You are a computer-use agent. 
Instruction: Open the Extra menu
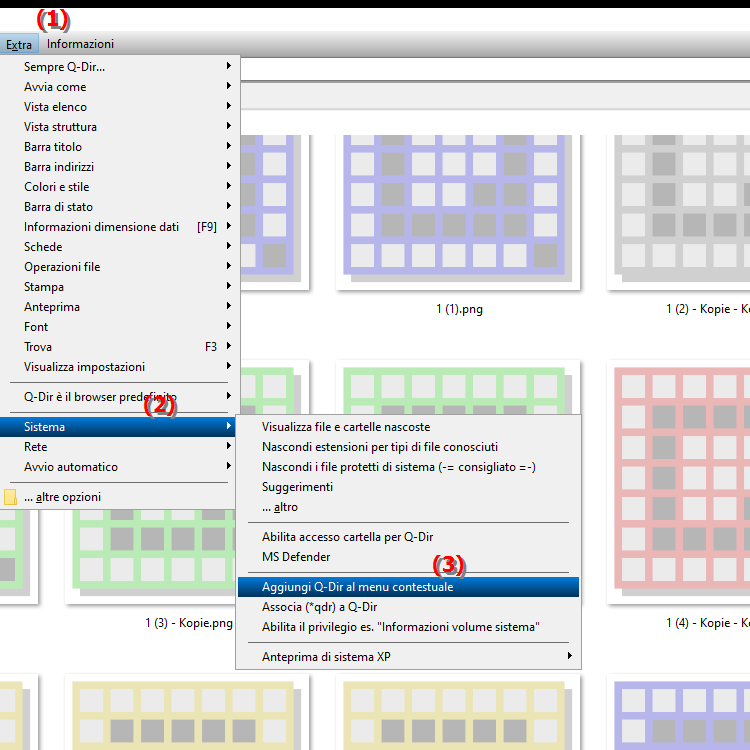[x=19, y=44]
